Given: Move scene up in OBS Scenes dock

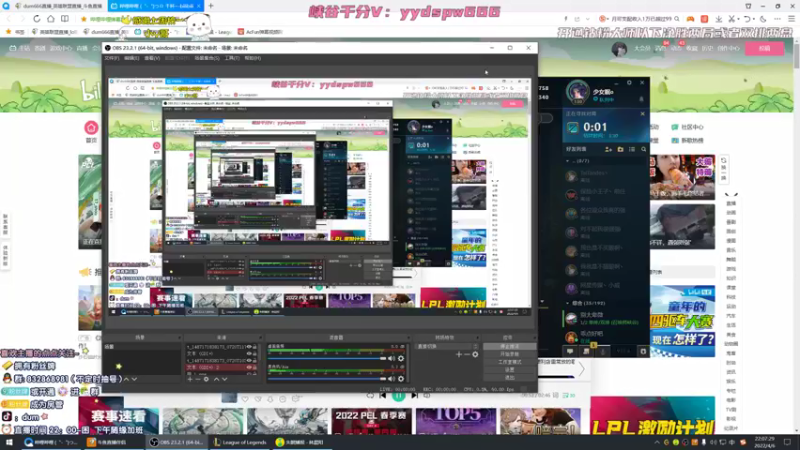Looking at the screenshot, I should (127, 379).
